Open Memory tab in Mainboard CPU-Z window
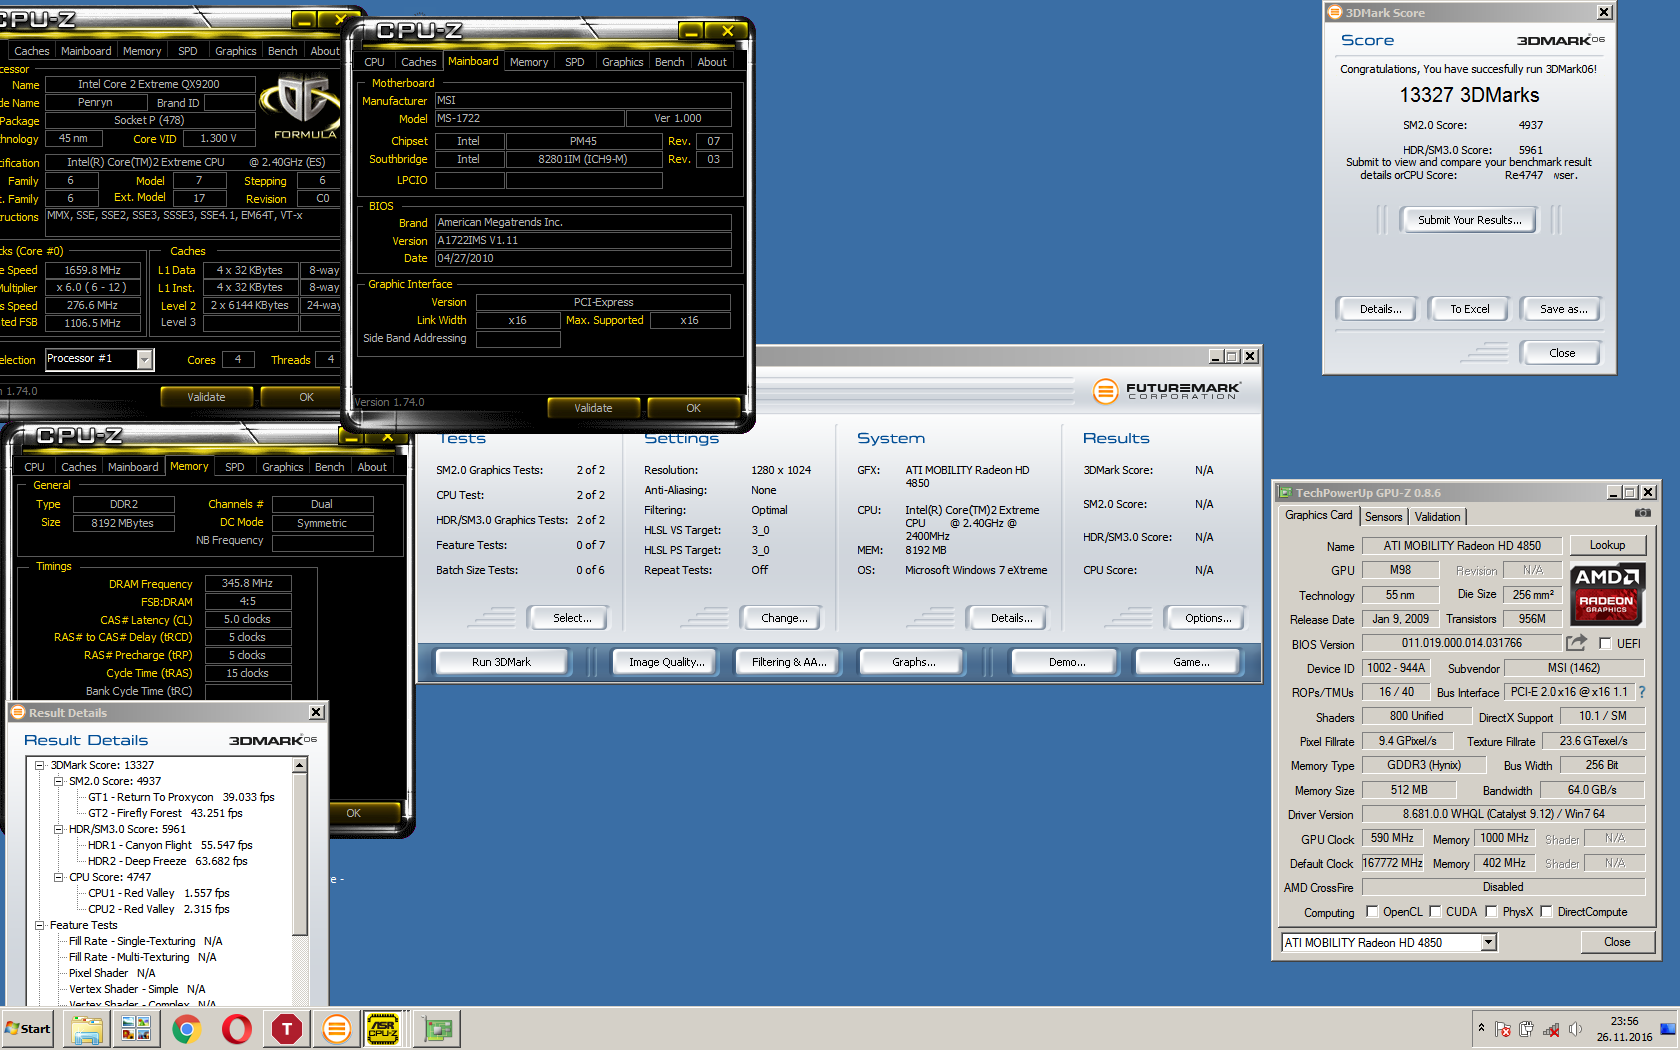 click(x=529, y=62)
